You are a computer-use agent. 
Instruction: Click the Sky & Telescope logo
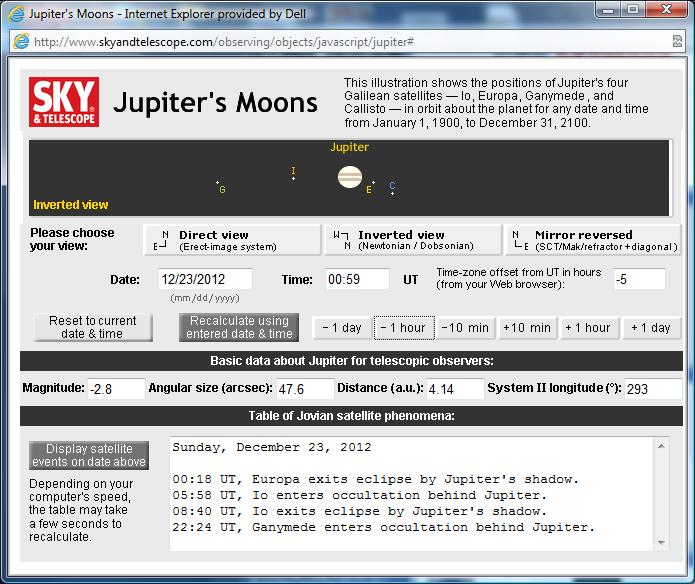63,101
